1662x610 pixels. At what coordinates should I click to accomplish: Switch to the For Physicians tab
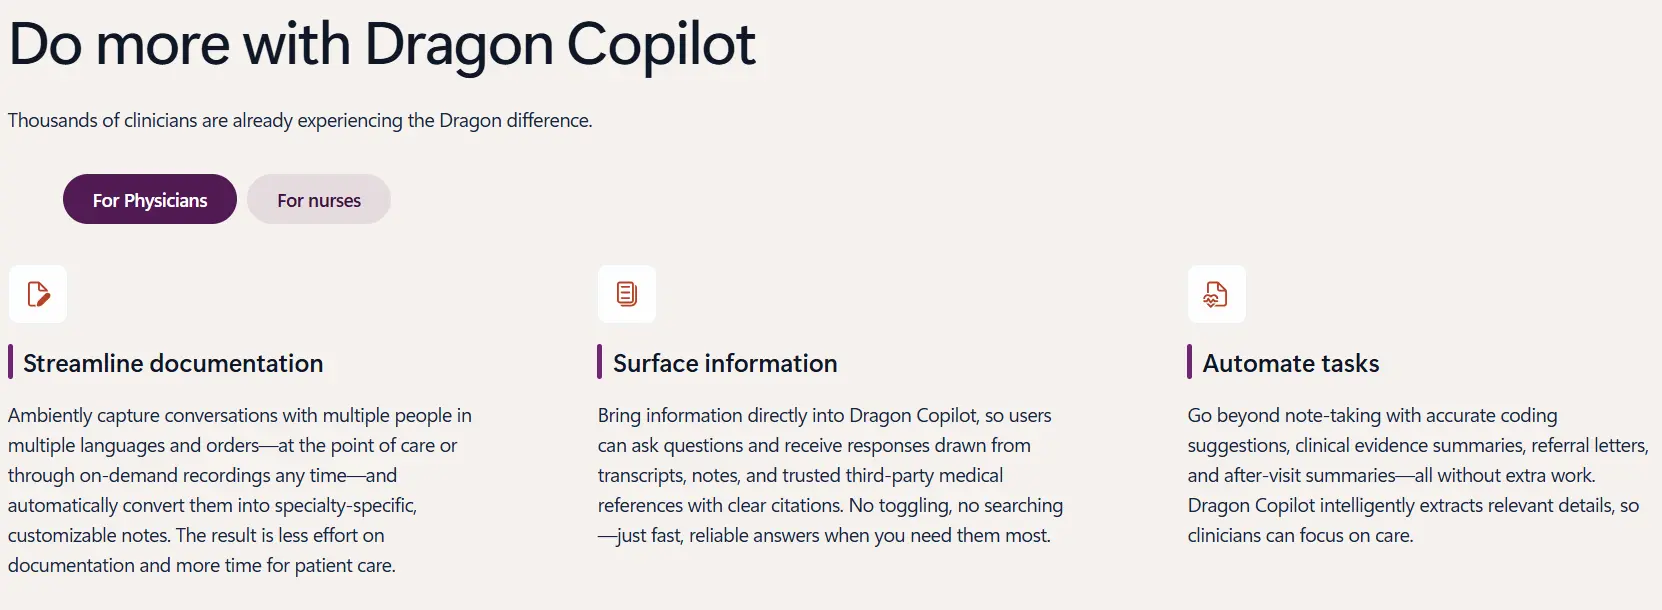click(150, 199)
